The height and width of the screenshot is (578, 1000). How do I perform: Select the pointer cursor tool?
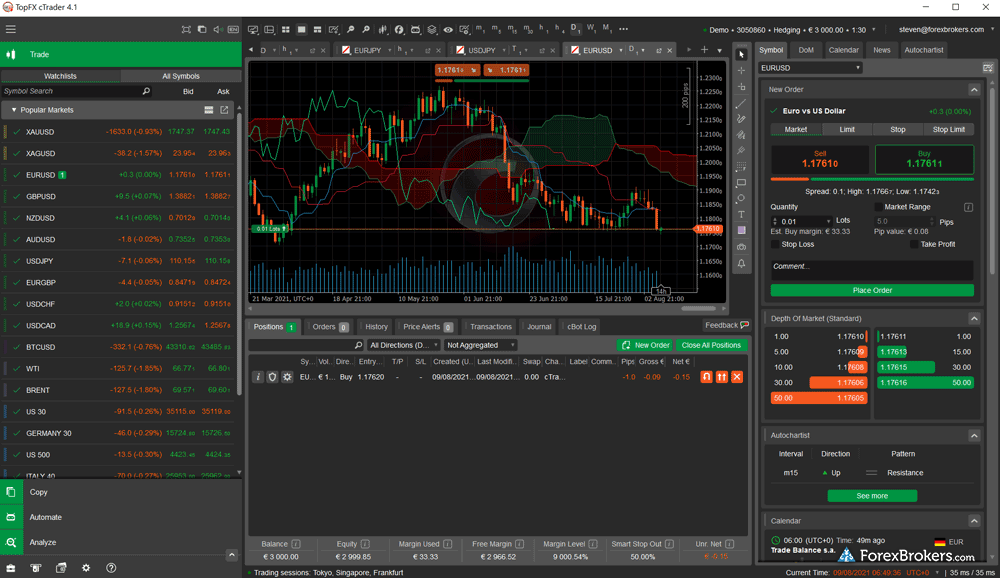(x=741, y=54)
